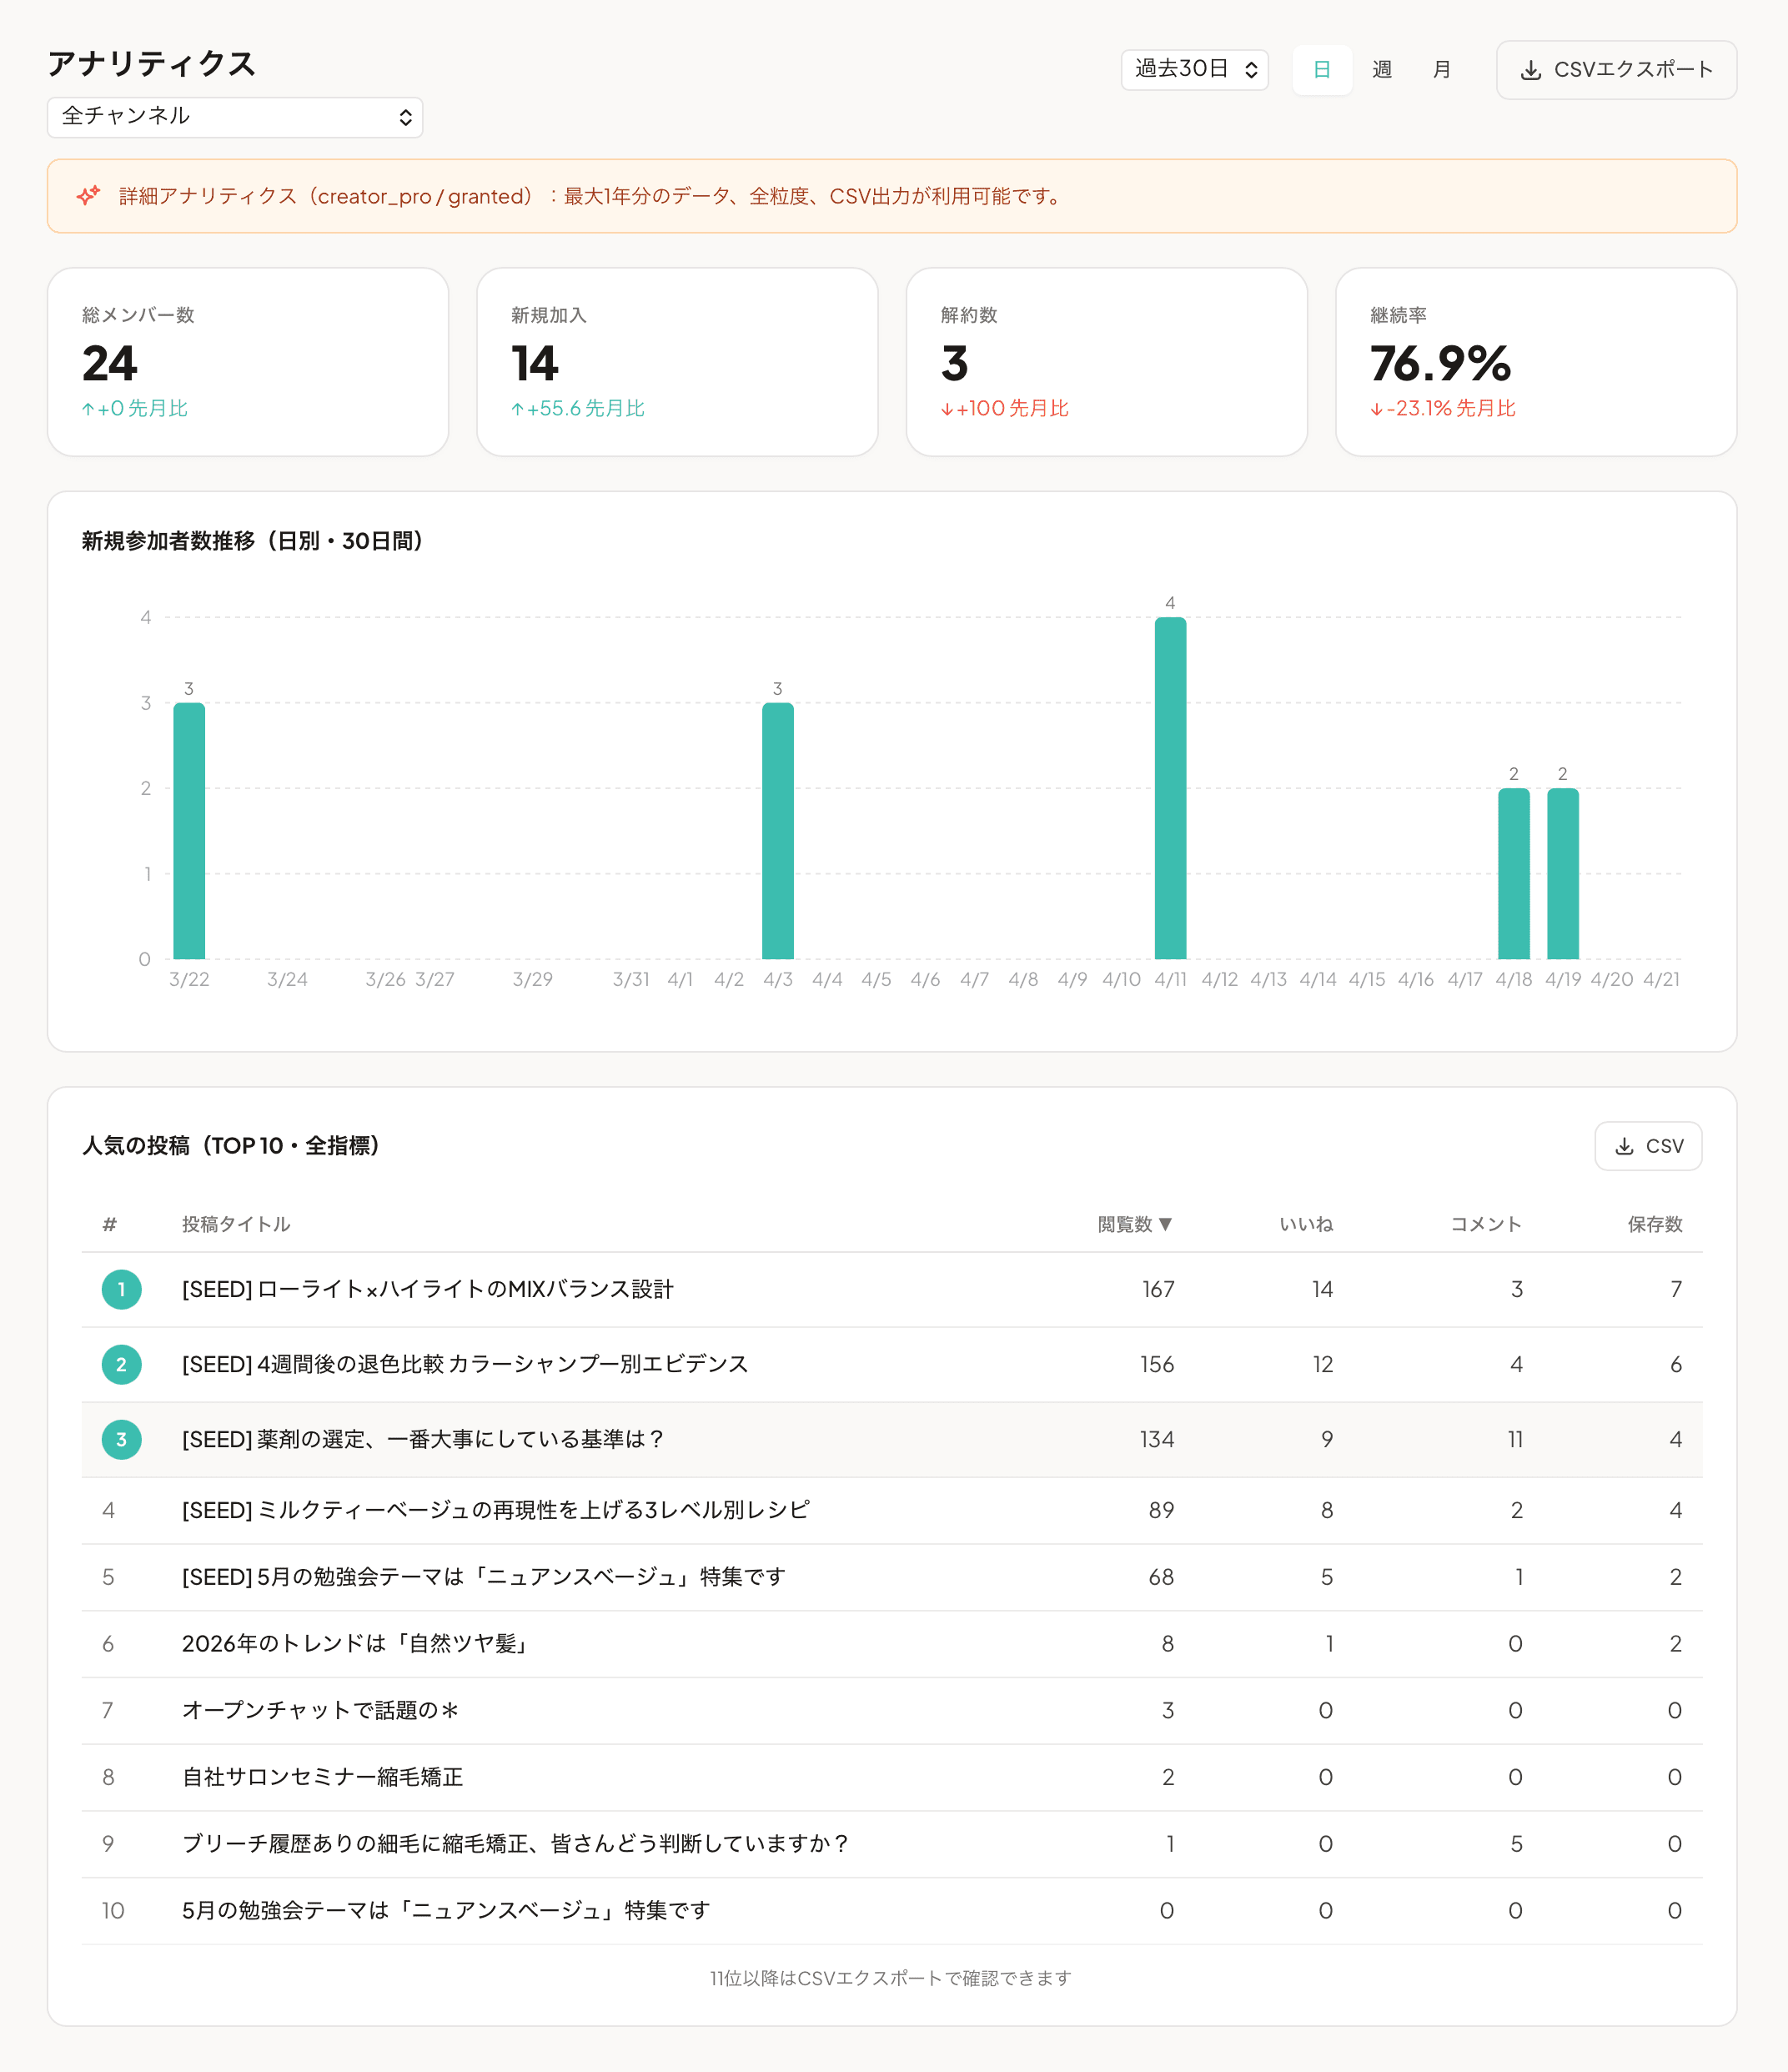This screenshot has width=1788, height=2072.
Task: Click the red down arrow on 継続率 card
Action: pos(1375,408)
